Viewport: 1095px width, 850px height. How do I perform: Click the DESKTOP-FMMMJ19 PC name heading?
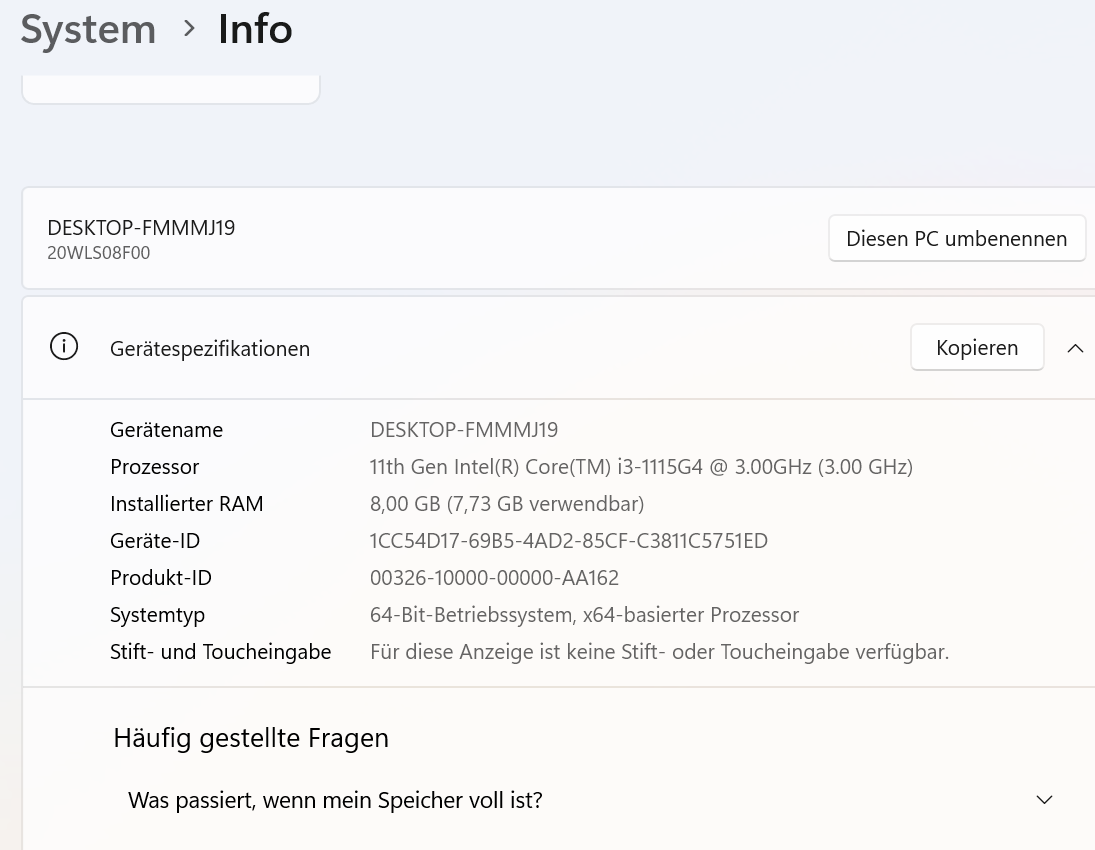141,228
